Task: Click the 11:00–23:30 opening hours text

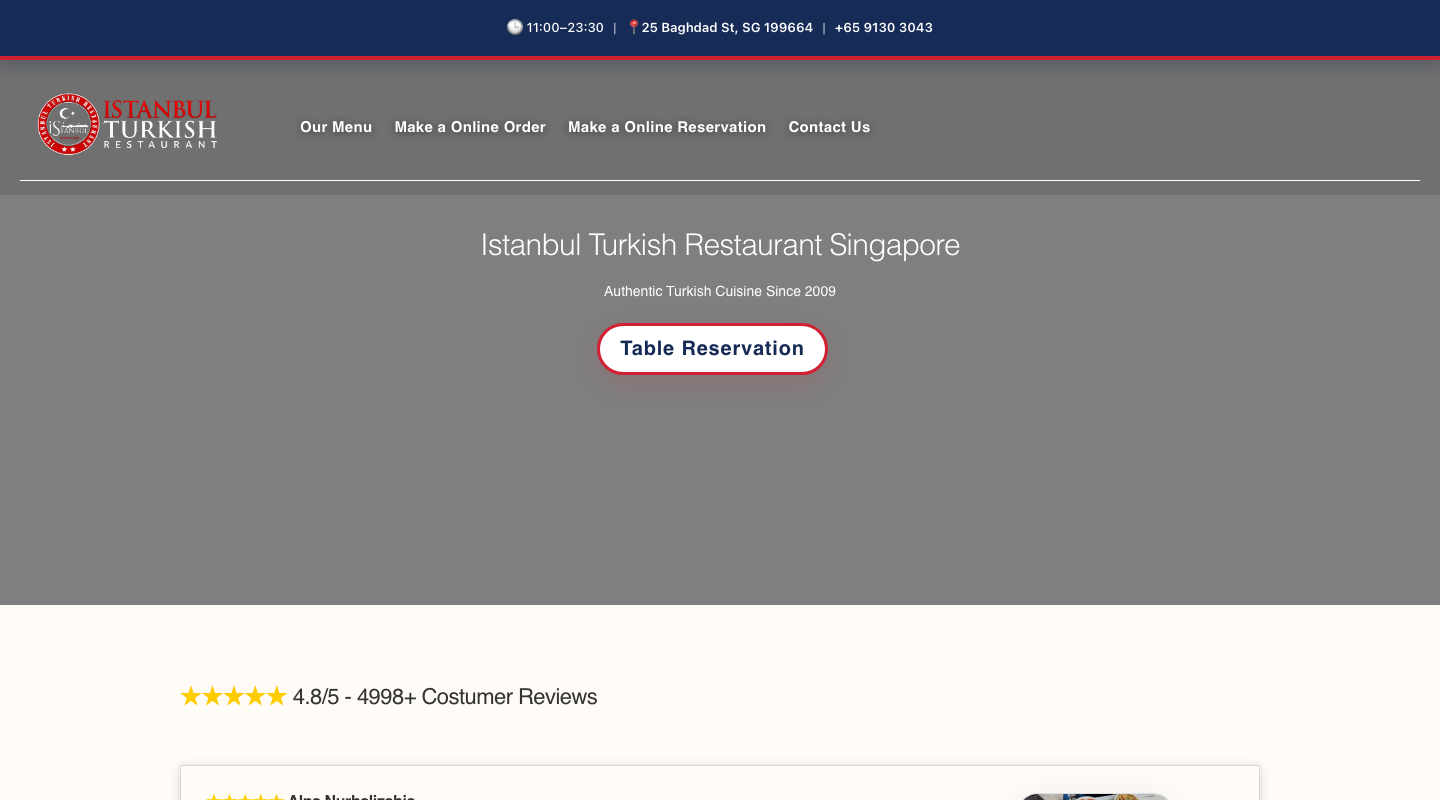Action: click(565, 27)
